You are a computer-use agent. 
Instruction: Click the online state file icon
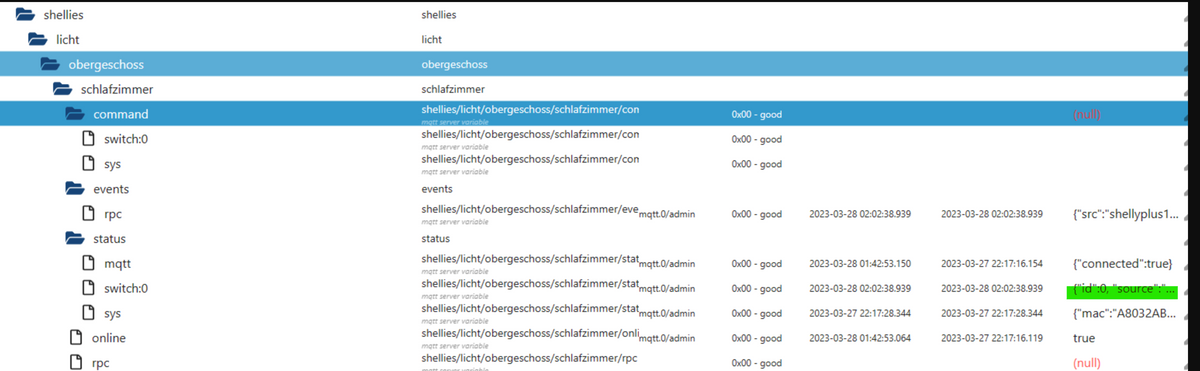click(x=76, y=338)
